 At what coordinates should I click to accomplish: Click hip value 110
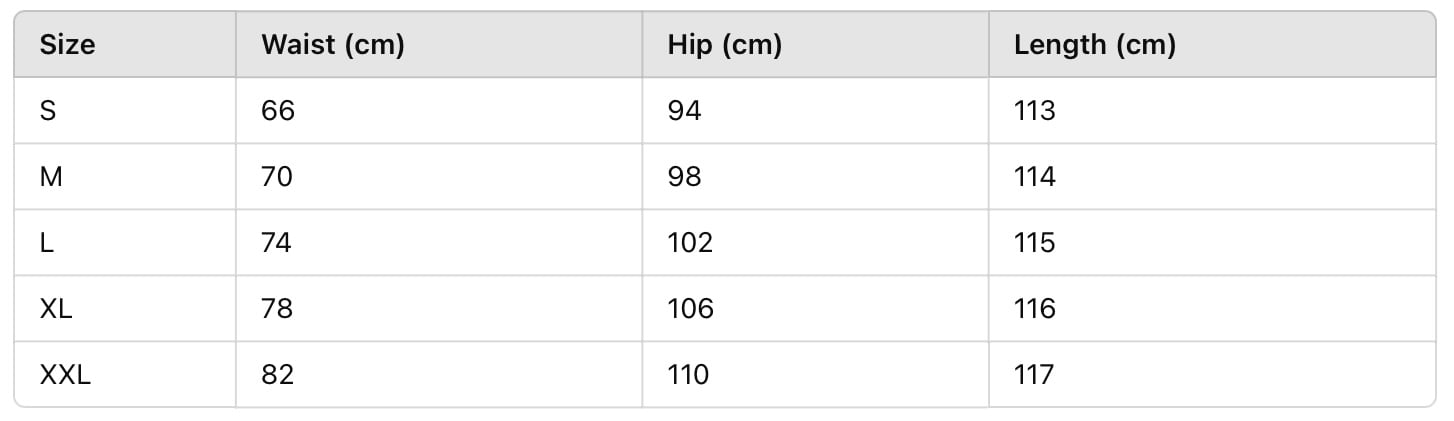(x=688, y=375)
